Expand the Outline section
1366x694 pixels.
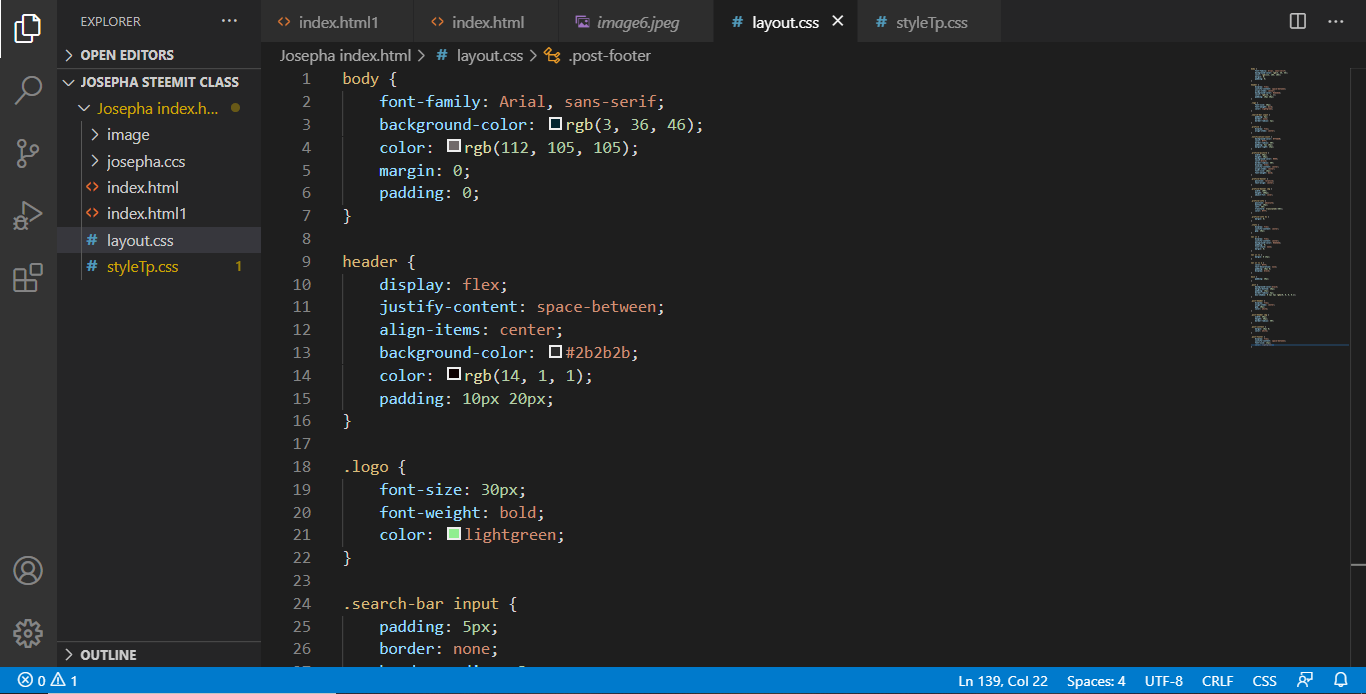[x=160, y=655]
